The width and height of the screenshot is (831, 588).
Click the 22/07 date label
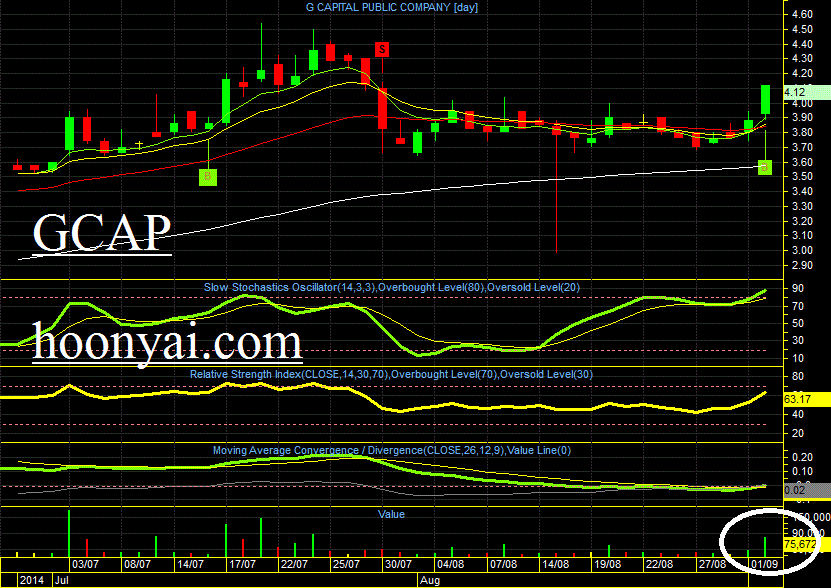point(294,564)
